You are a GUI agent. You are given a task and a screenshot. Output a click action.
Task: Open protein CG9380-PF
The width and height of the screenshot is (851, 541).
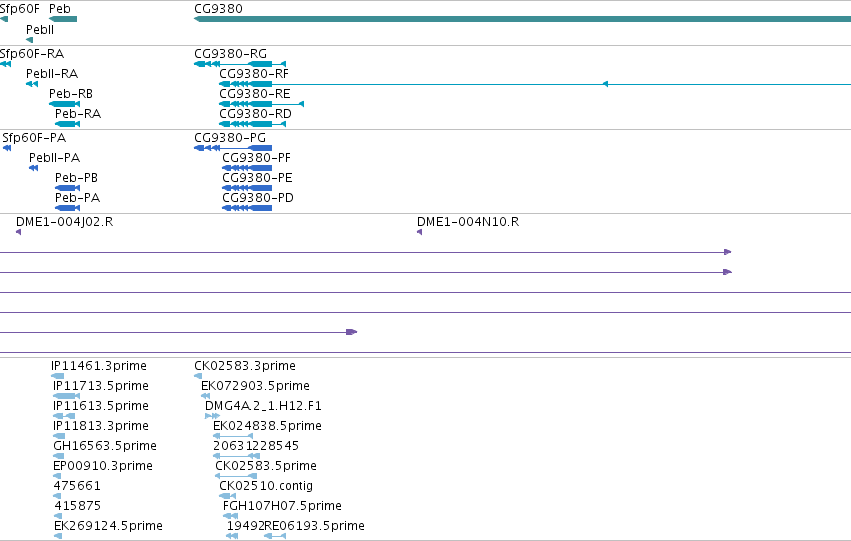(x=256, y=158)
